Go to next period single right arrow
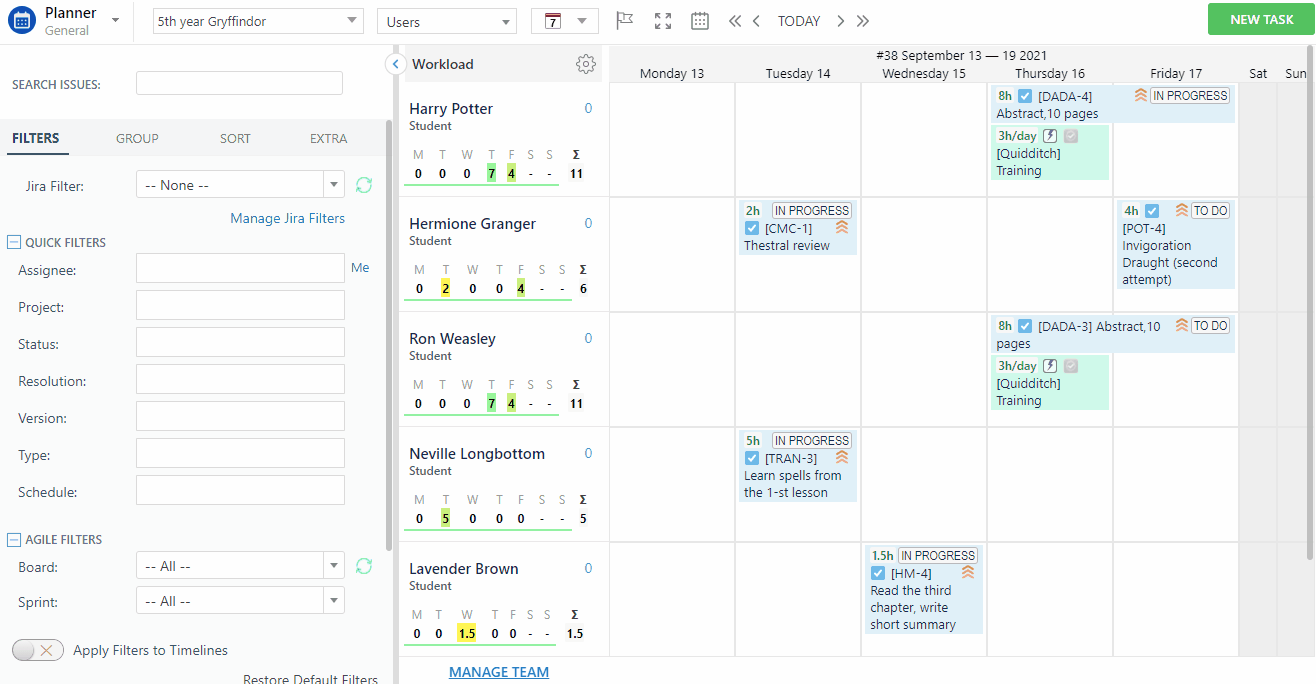 point(840,21)
